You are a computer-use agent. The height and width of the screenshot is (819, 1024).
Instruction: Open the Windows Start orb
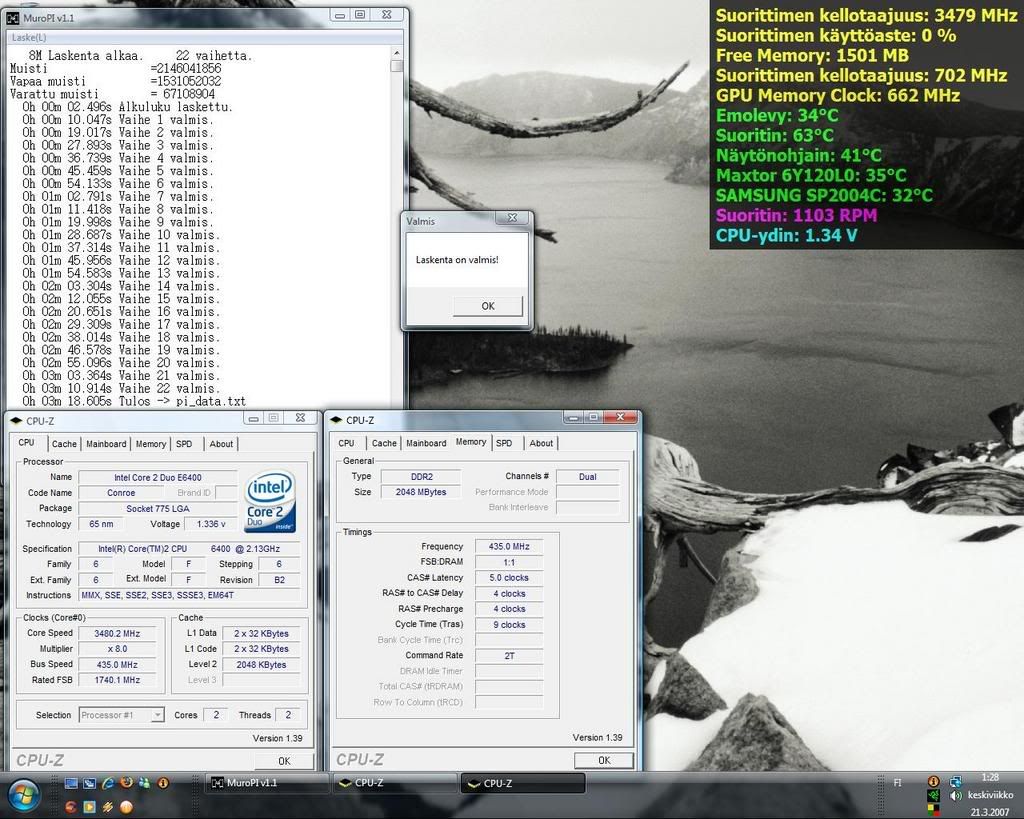[x=22, y=796]
